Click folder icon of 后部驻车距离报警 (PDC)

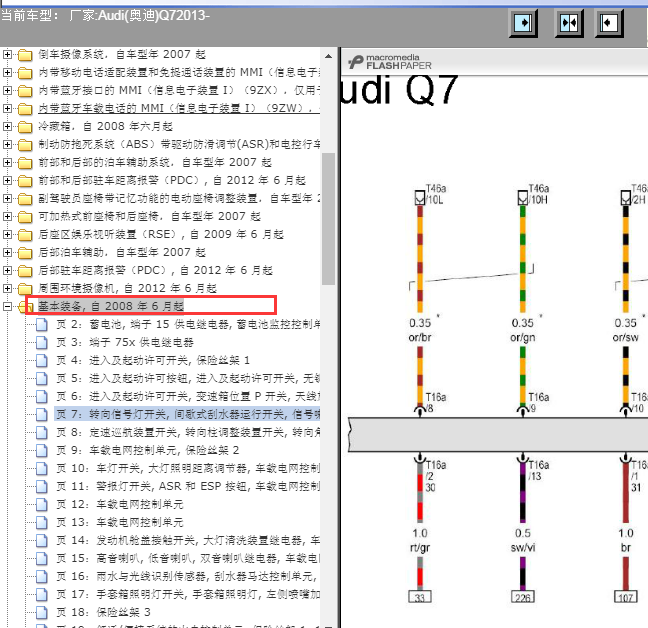(x=25, y=271)
